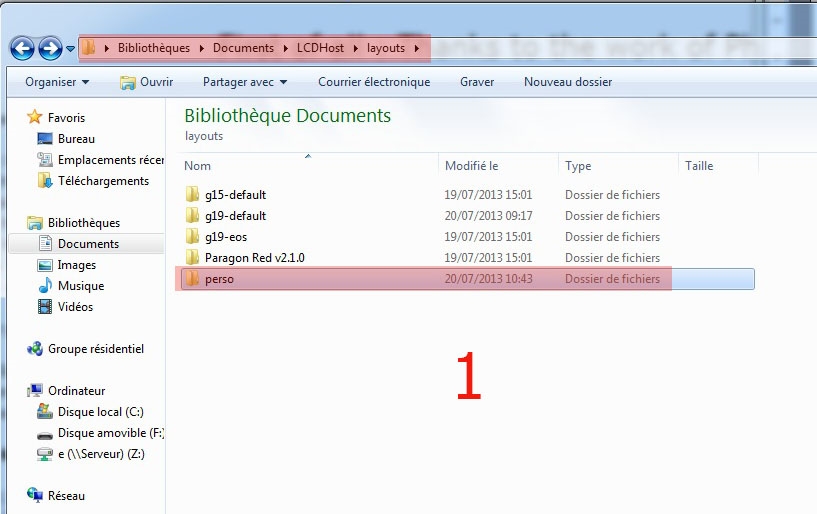The image size is (817, 514).
Task: Click Dossier de fichiers type of g19-eos
Action: tap(612, 237)
